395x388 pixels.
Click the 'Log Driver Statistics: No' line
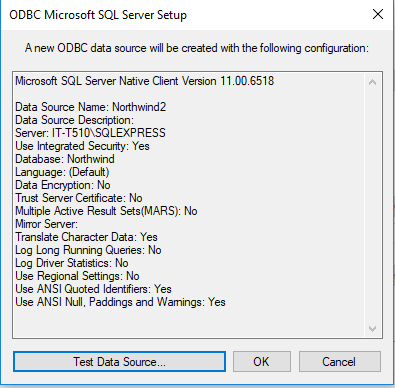[72, 263]
